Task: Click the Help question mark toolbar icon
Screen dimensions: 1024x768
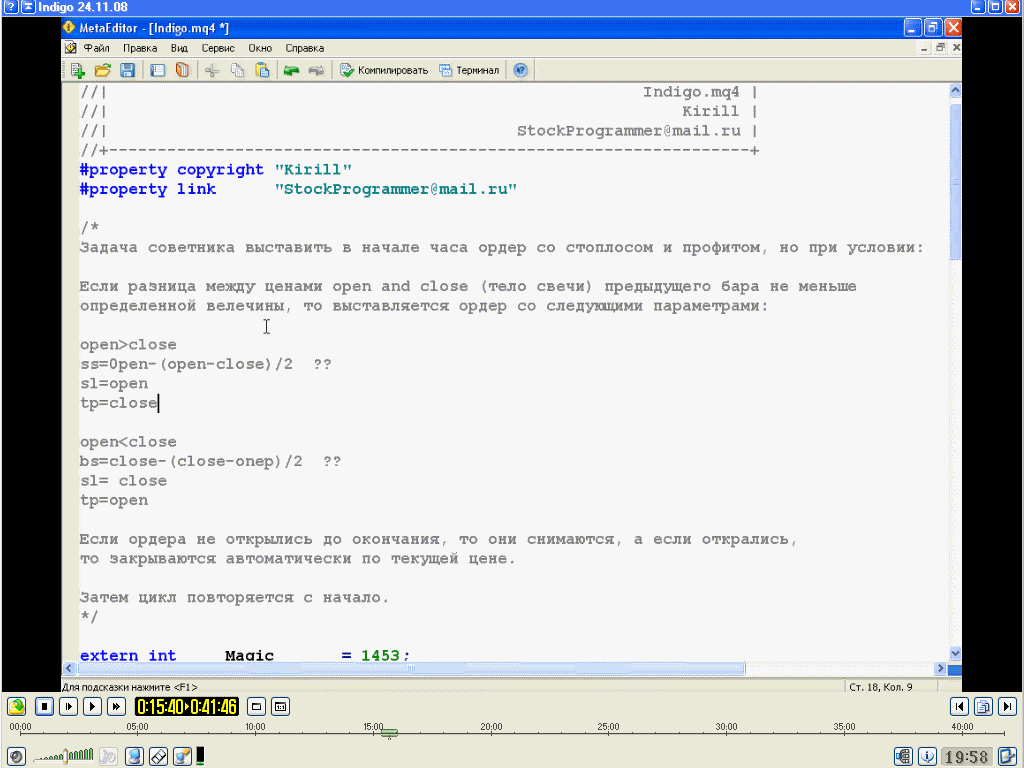Action: click(x=520, y=70)
